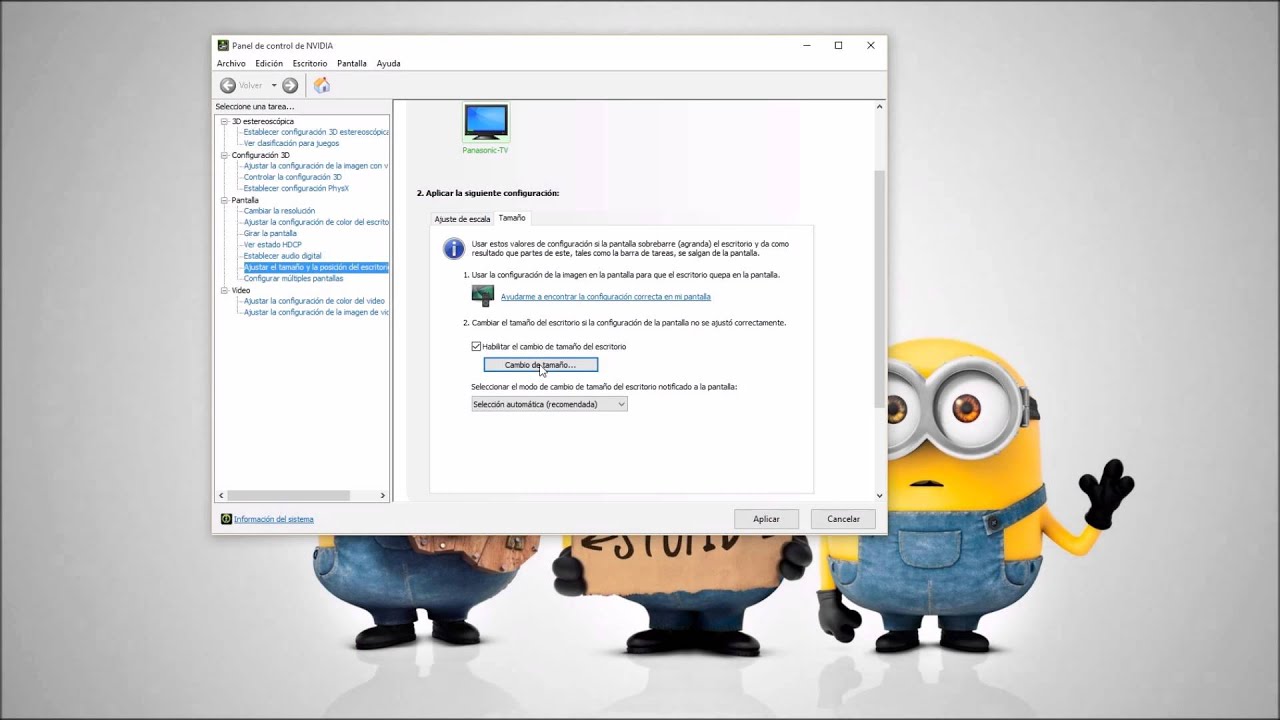Click the blue information icon
Image resolution: width=1280 pixels, height=720 pixels.
tap(454, 248)
